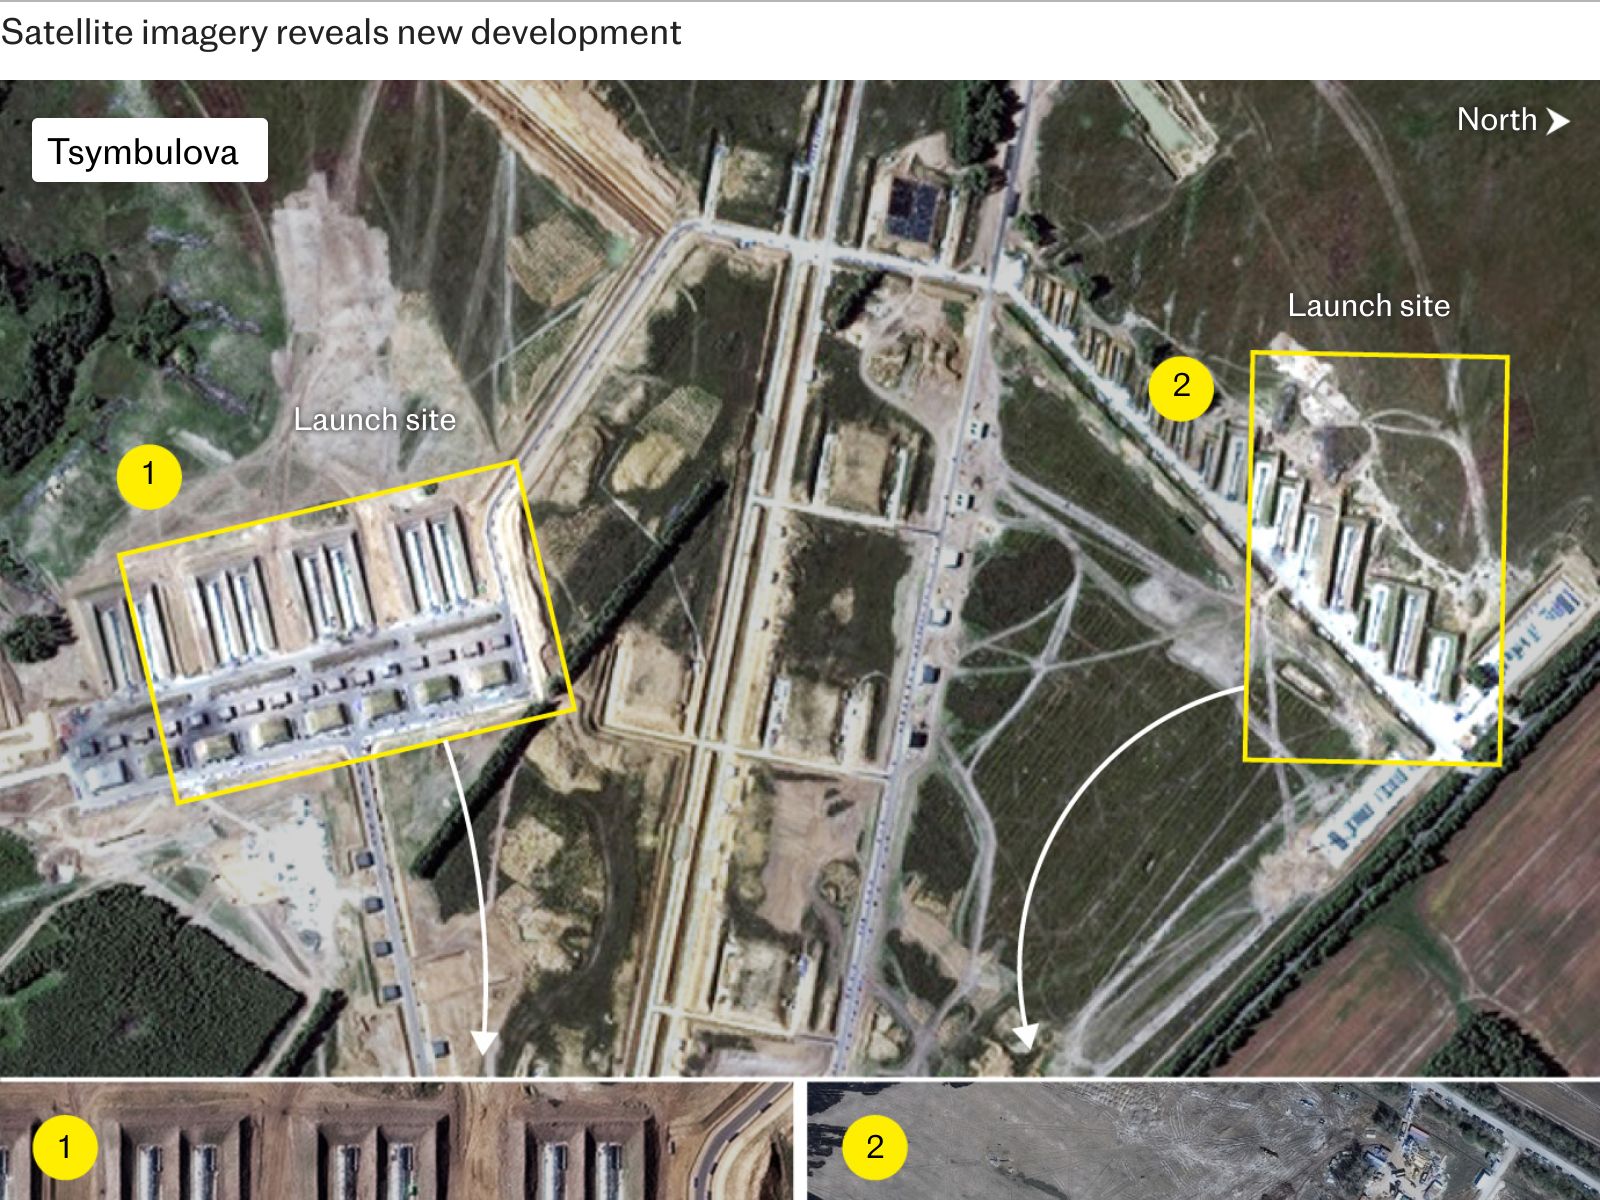Click the headline "Satellite imagery reveals new development"
This screenshot has width=1600, height=1200.
[341, 32]
